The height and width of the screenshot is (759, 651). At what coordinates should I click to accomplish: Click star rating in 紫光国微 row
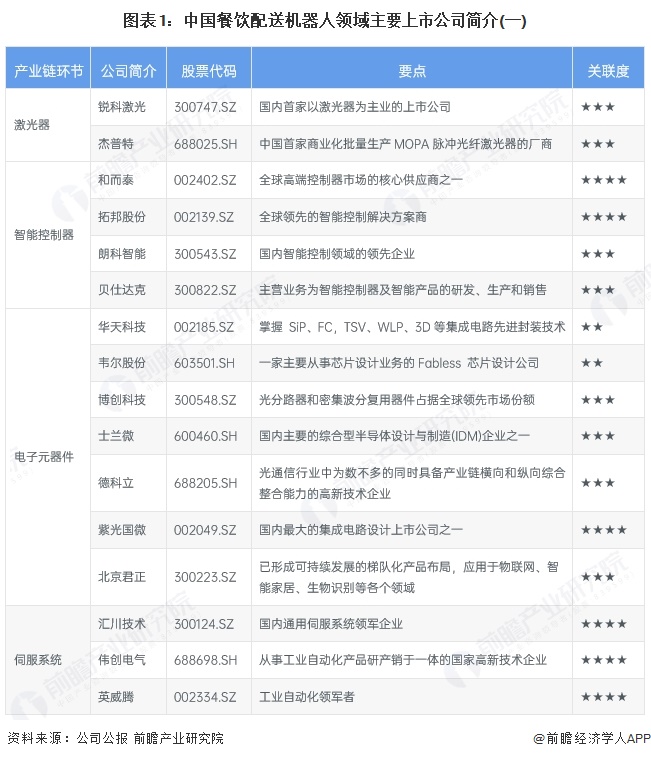point(604,530)
